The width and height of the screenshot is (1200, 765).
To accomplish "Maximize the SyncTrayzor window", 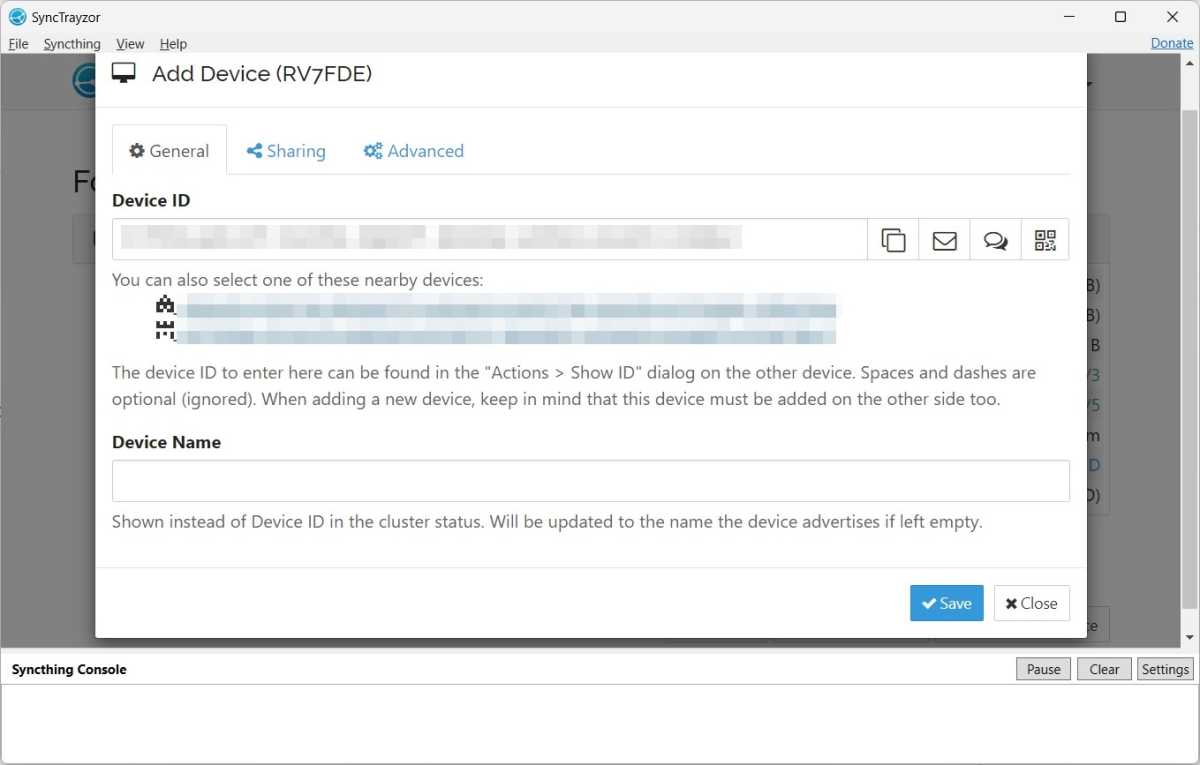I will click(1121, 17).
